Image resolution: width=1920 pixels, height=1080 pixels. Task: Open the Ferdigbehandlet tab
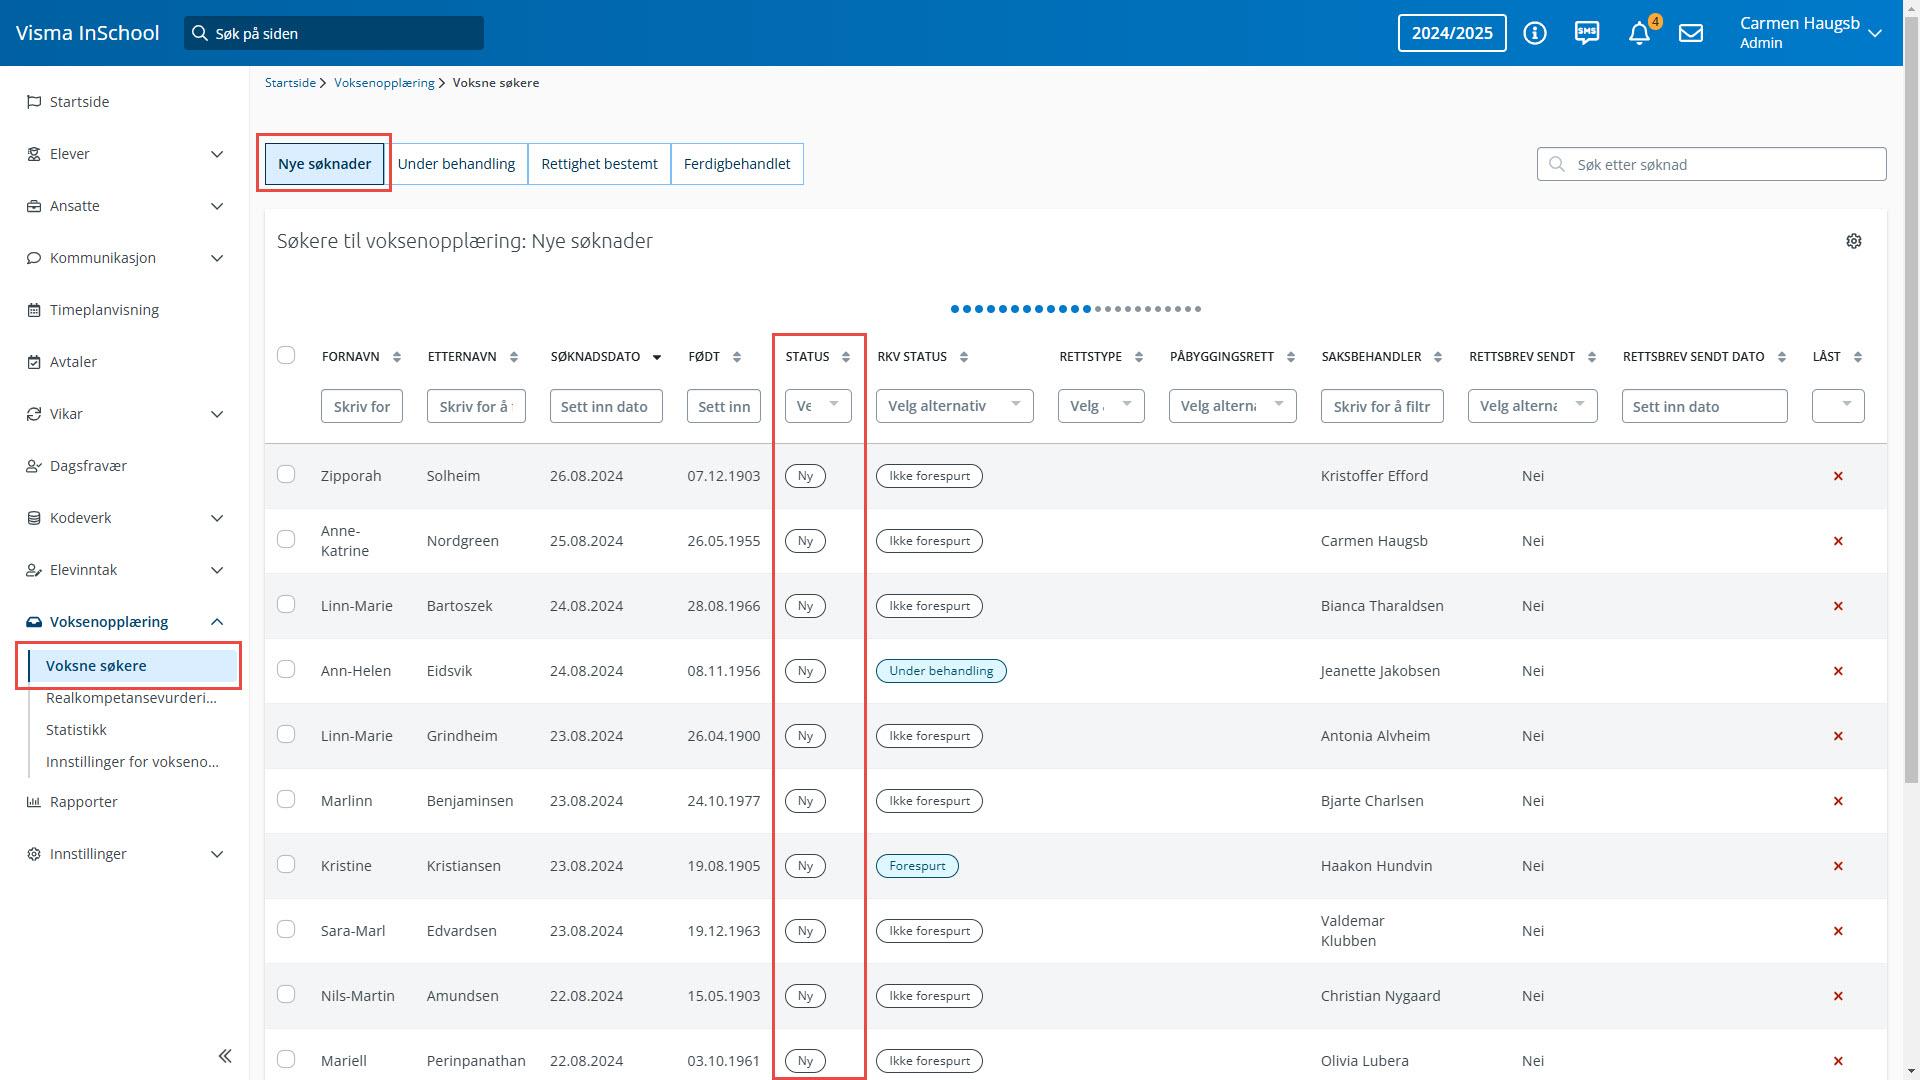(x=737, y=164)
